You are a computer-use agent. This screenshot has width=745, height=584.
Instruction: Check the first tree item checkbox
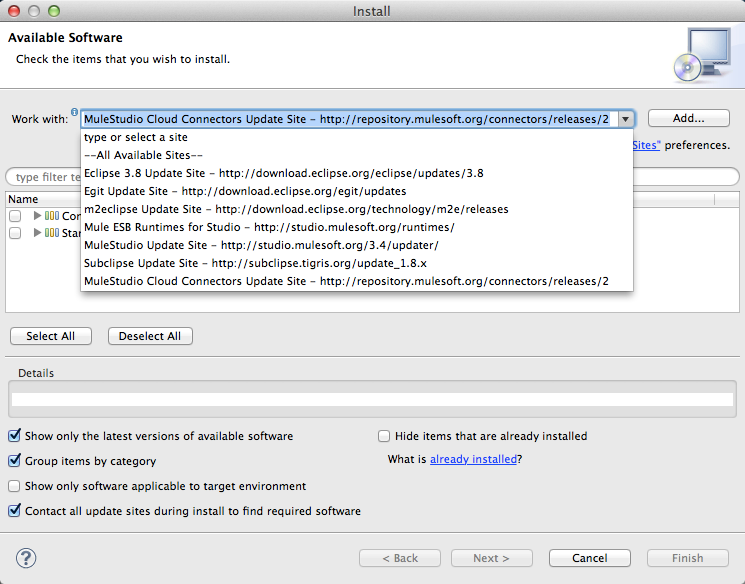[x=15, y=216]
